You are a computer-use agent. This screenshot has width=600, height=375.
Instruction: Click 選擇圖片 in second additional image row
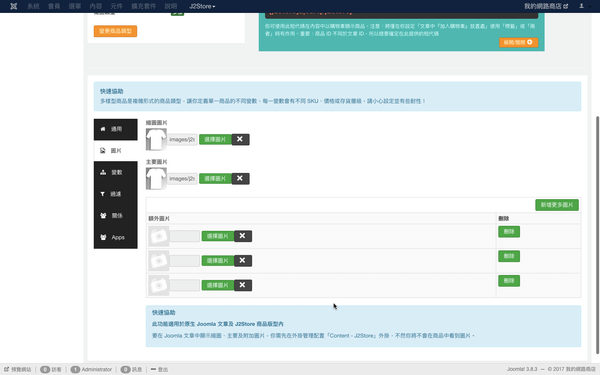pyautogui.click(x=218, y=261)
